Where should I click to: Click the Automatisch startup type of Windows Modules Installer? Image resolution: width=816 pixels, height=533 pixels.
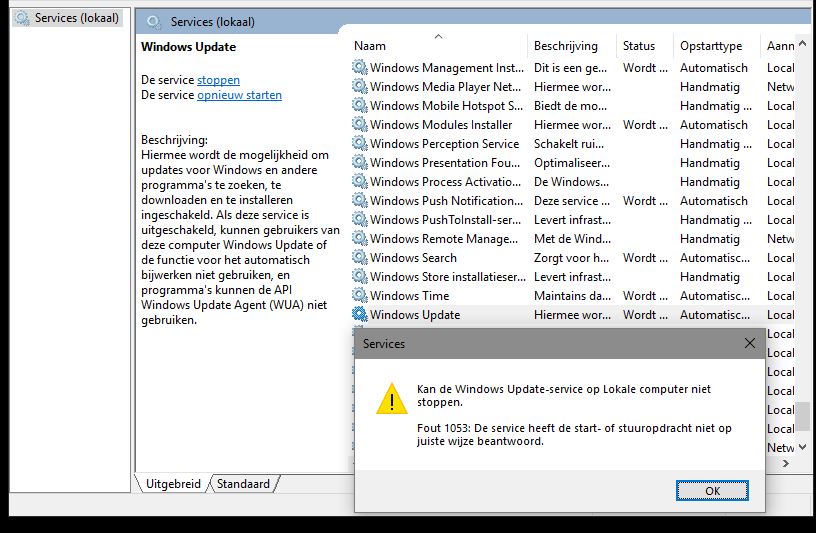[x=713, y=125]
